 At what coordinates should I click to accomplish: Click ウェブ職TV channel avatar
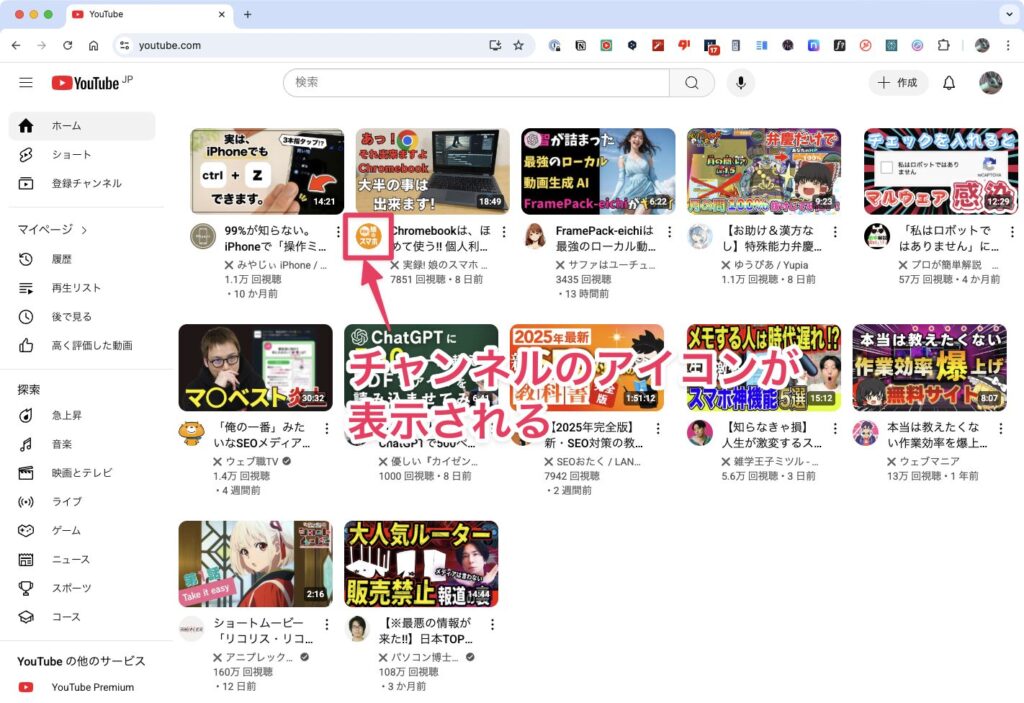(191, 433)
